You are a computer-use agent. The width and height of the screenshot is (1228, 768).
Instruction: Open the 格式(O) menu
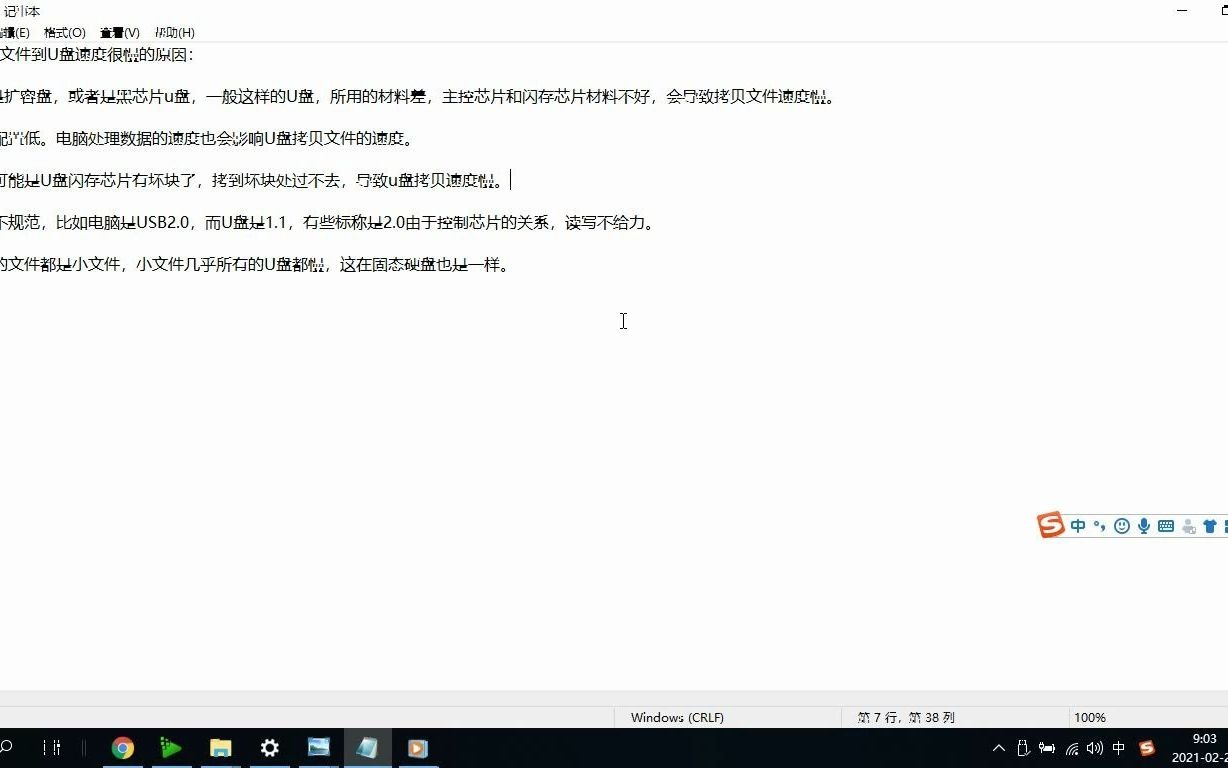(x=63, y=32)
